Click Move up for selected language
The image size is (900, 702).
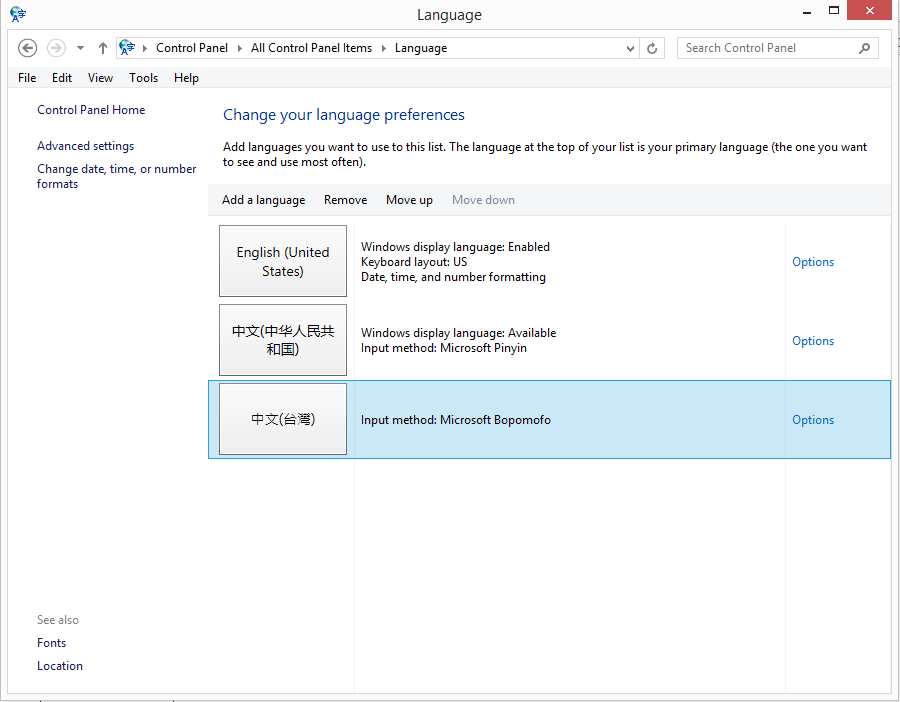tap(409, 200)
